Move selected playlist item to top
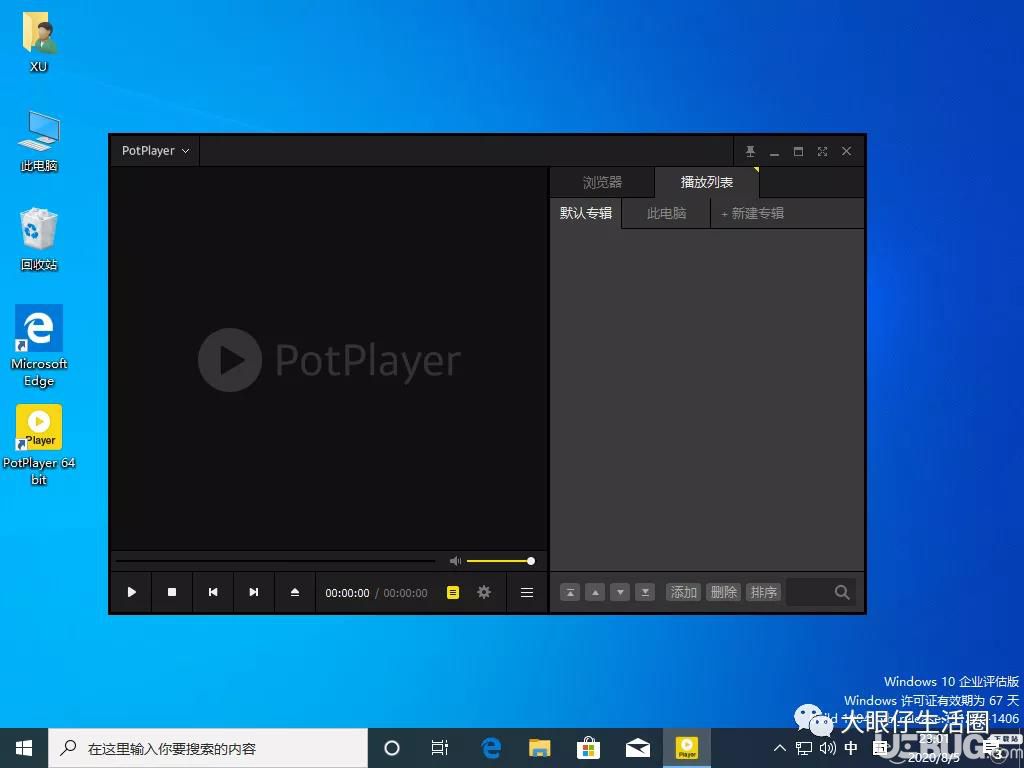1024x768 pixels. pyautogui.click(x=570, y=592)
